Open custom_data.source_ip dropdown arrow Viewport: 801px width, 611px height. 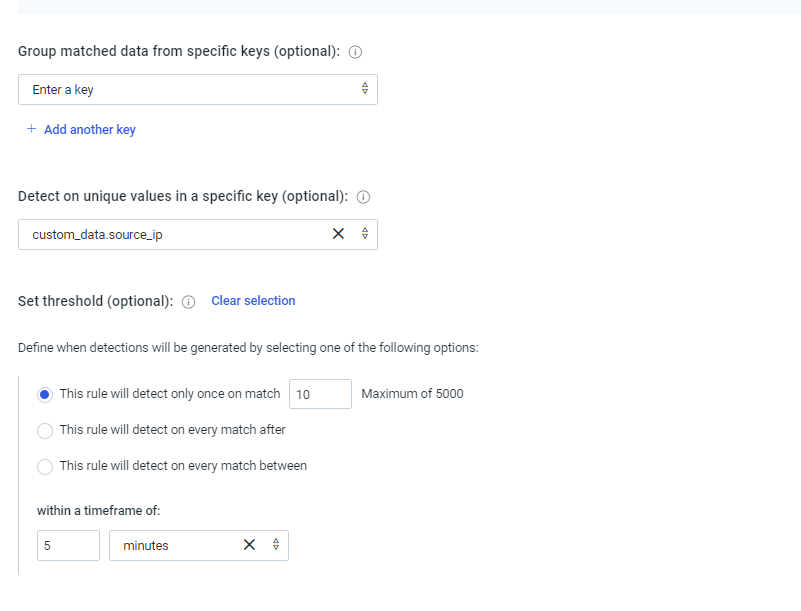[365, 234]
